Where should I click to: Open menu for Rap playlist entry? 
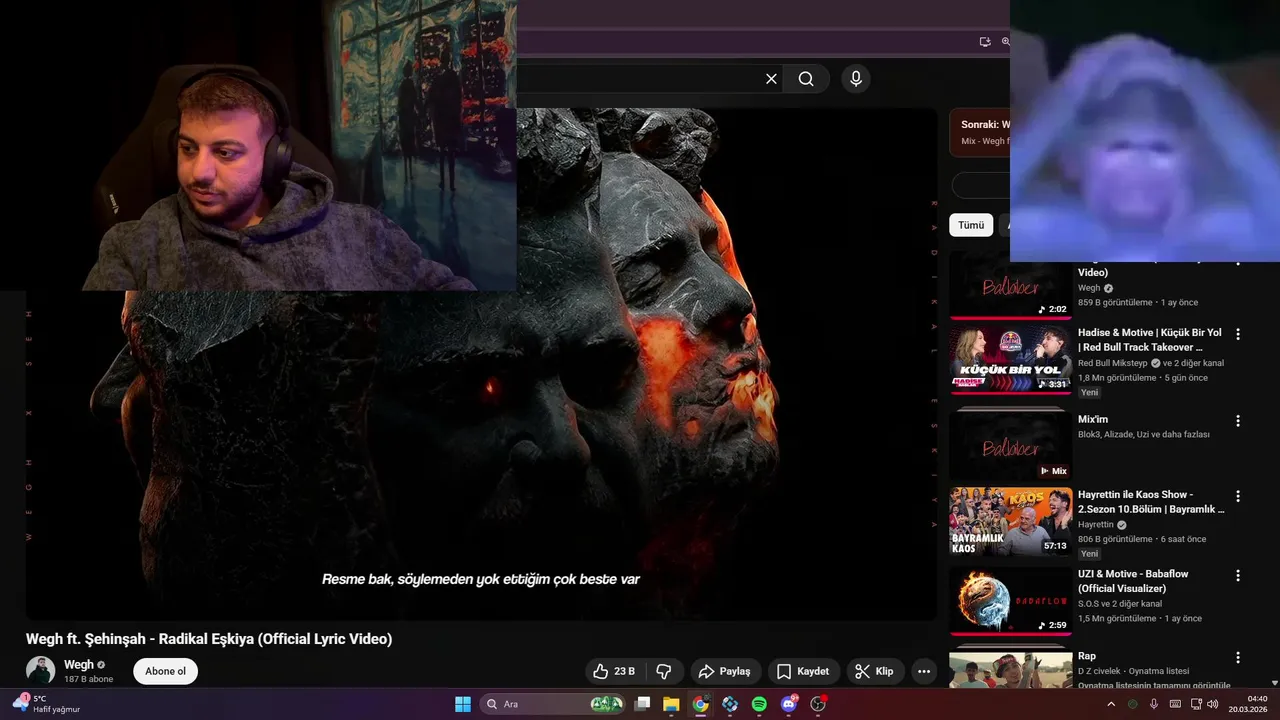coord(1238,658)
